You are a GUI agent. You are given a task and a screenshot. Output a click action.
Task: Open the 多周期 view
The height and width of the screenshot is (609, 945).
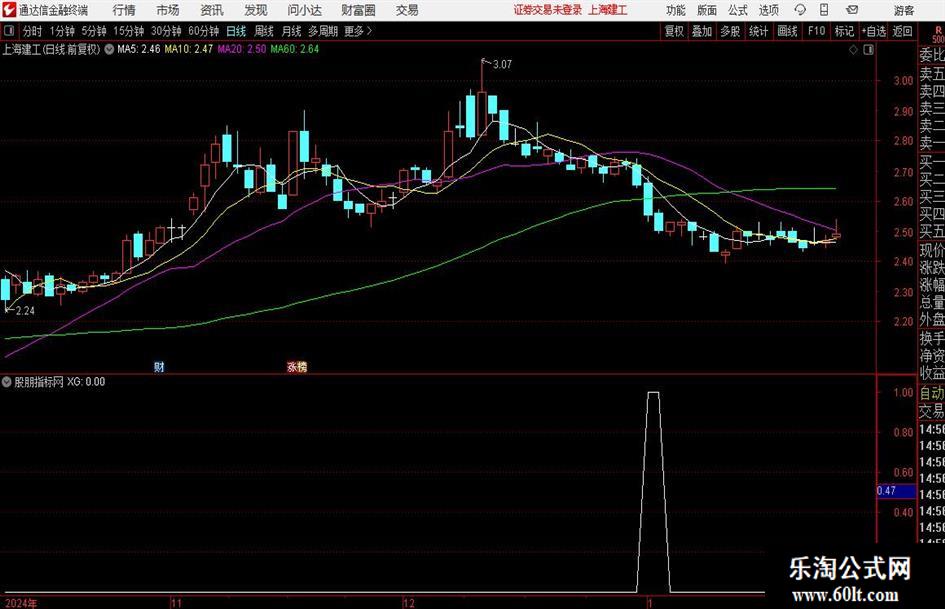323,31
